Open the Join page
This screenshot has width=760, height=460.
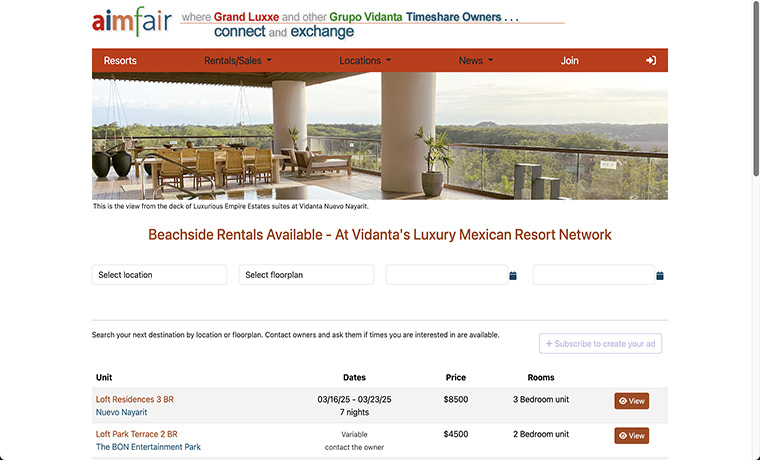tap(569, 60)
